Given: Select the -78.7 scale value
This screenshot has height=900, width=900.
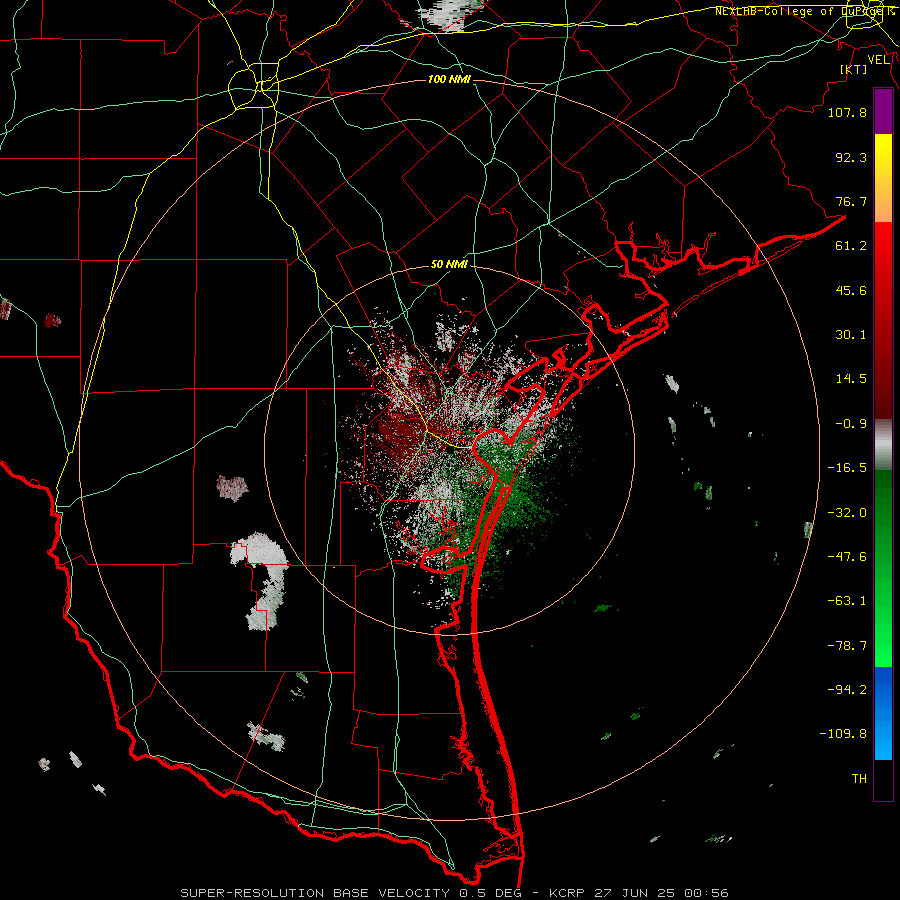Looking at the screenshot, I should tap(847, 646).
